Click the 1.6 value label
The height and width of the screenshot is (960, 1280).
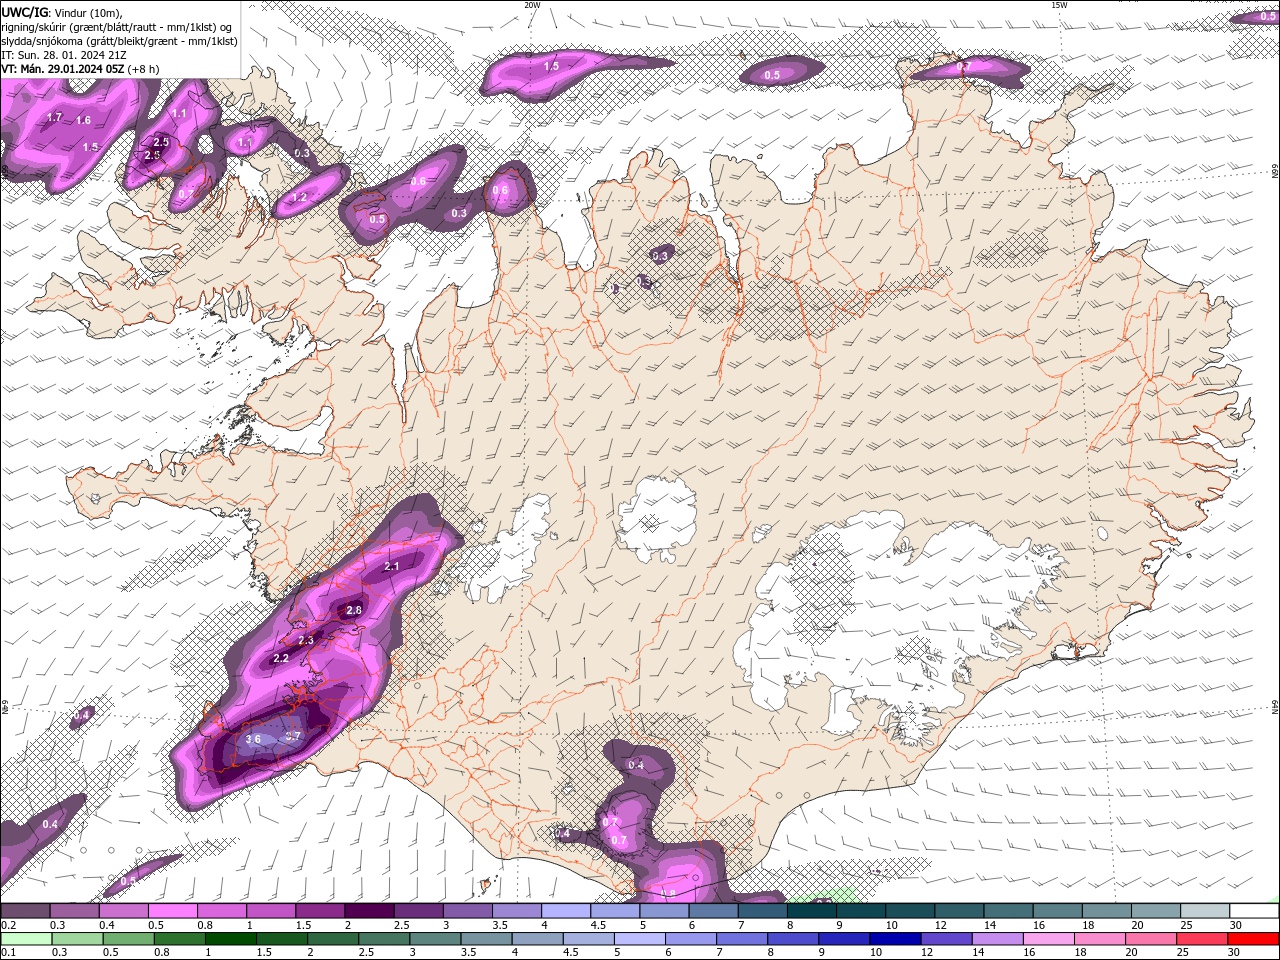point(84,120)
